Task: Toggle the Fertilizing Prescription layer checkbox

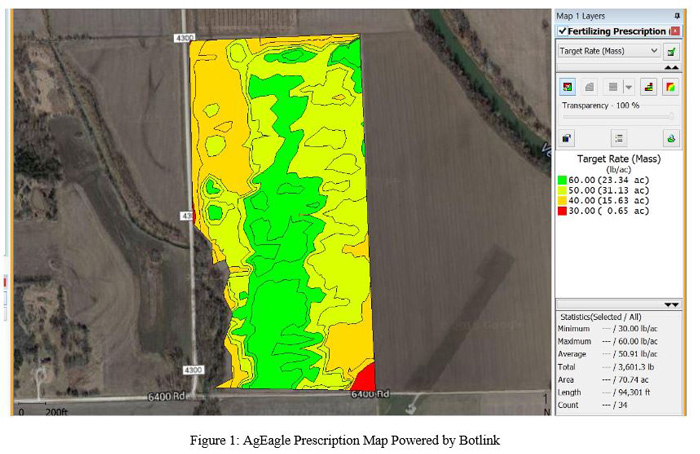Action: click(x=563, y=31)
